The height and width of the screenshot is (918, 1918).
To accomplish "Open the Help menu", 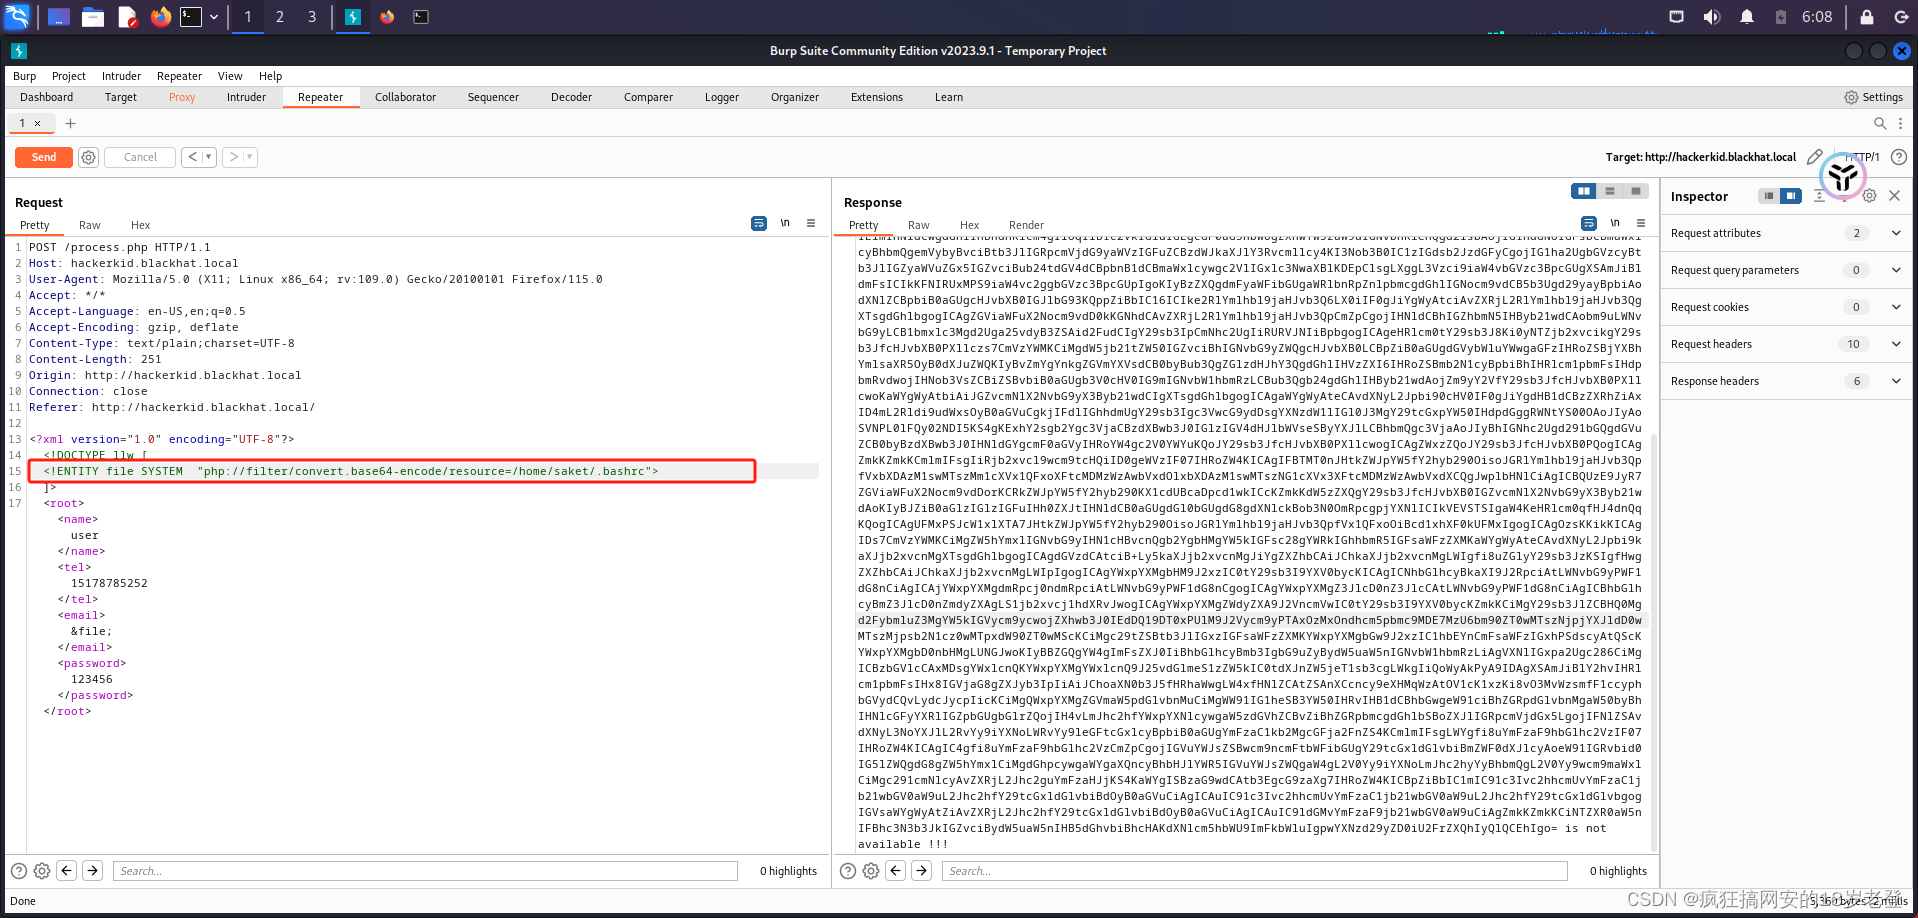I will coord(270,76).
